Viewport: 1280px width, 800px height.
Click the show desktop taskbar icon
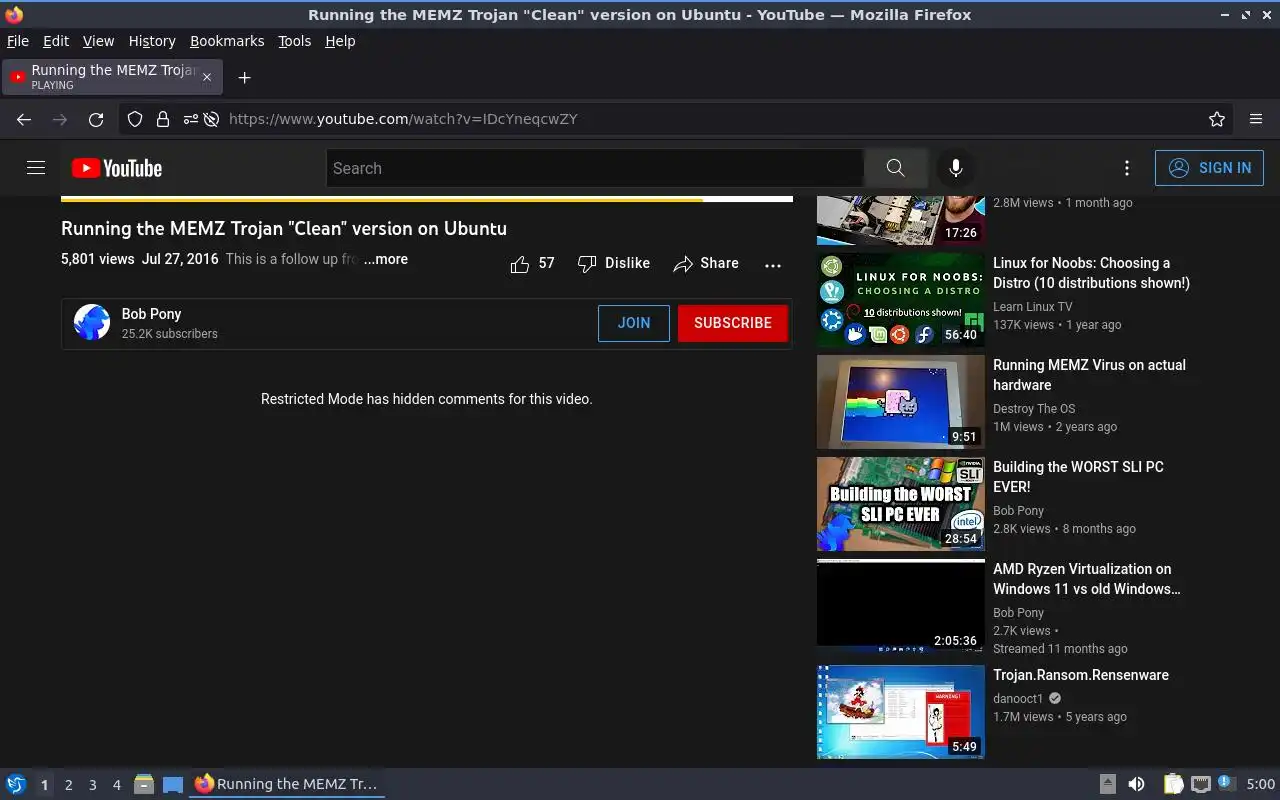point(173,784)
